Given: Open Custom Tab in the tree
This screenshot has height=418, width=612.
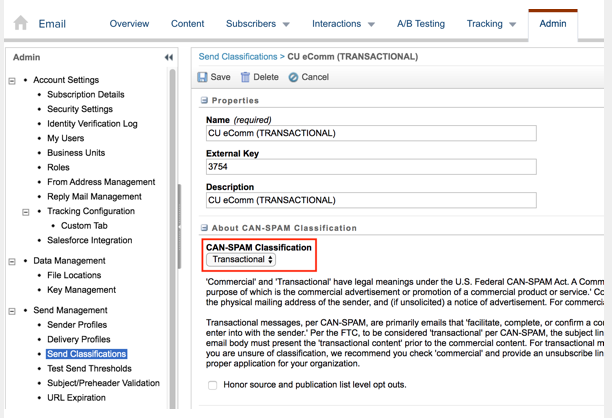Looking at the screenshot, I should tap(84, 226).
